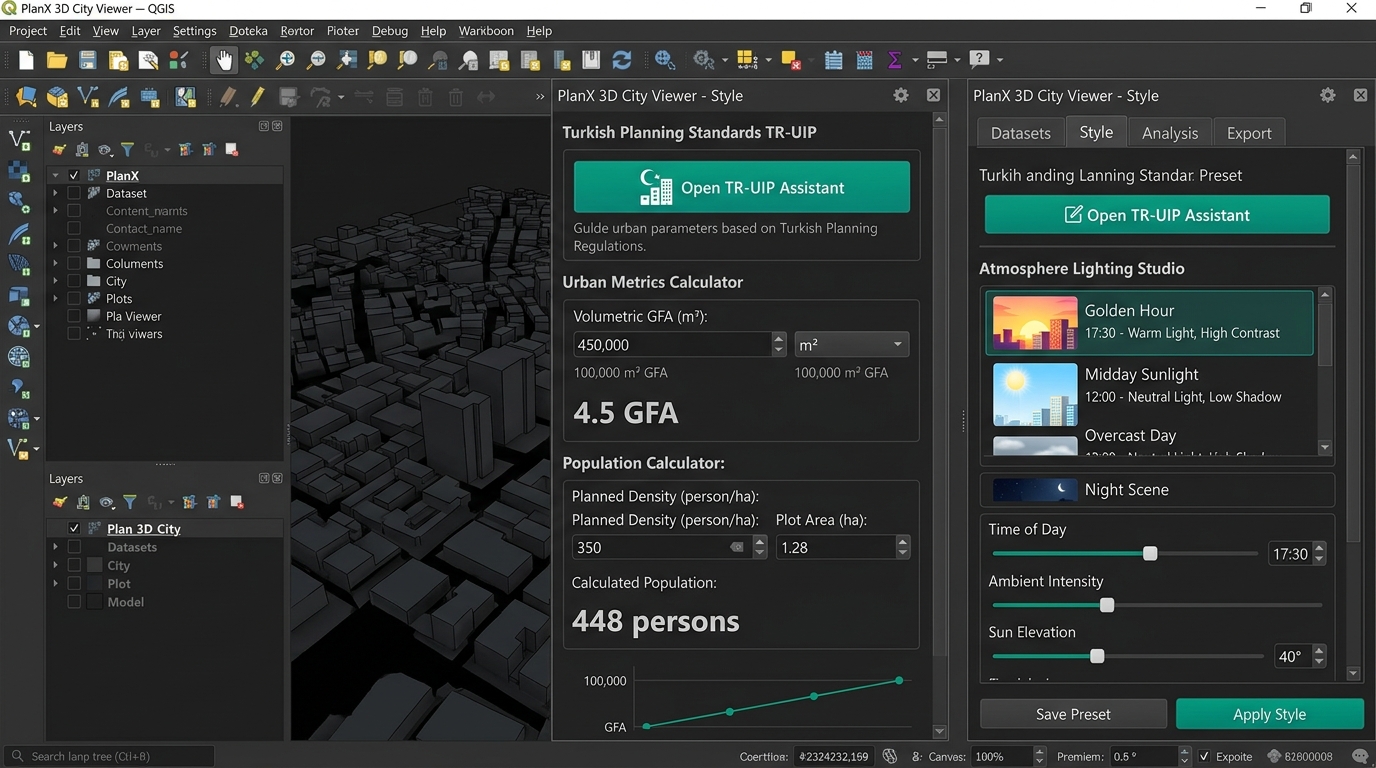
Task: Click the Apply Style button
Action: pos(1270,714)
